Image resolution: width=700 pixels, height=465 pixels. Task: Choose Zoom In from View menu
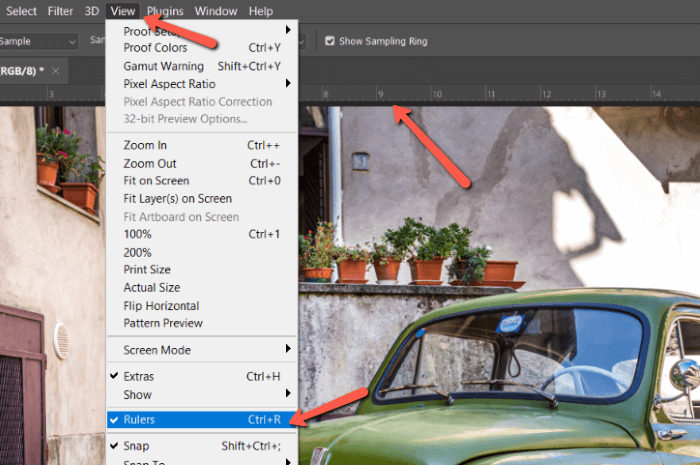point(145,145)
